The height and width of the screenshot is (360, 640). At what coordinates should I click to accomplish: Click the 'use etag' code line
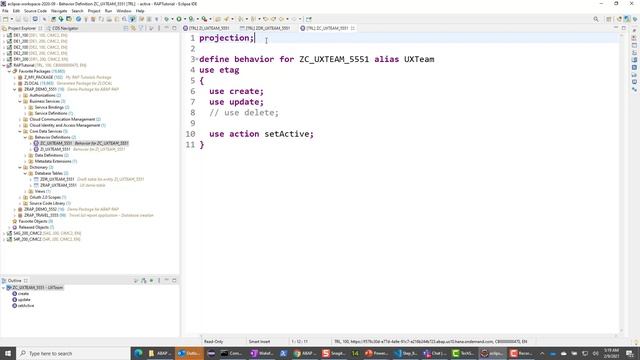219,70
